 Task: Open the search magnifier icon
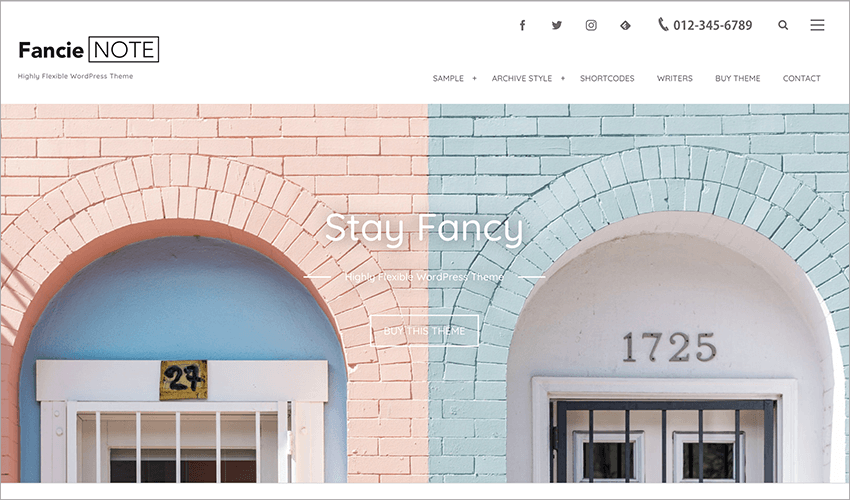[x=783, y=25]
